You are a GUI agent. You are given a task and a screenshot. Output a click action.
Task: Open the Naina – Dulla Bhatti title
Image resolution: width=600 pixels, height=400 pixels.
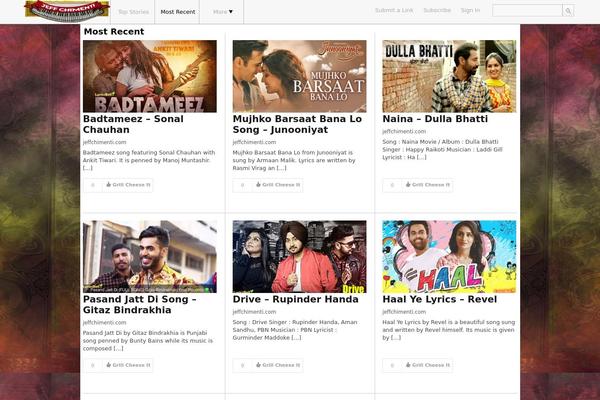[x=435, y=119]
